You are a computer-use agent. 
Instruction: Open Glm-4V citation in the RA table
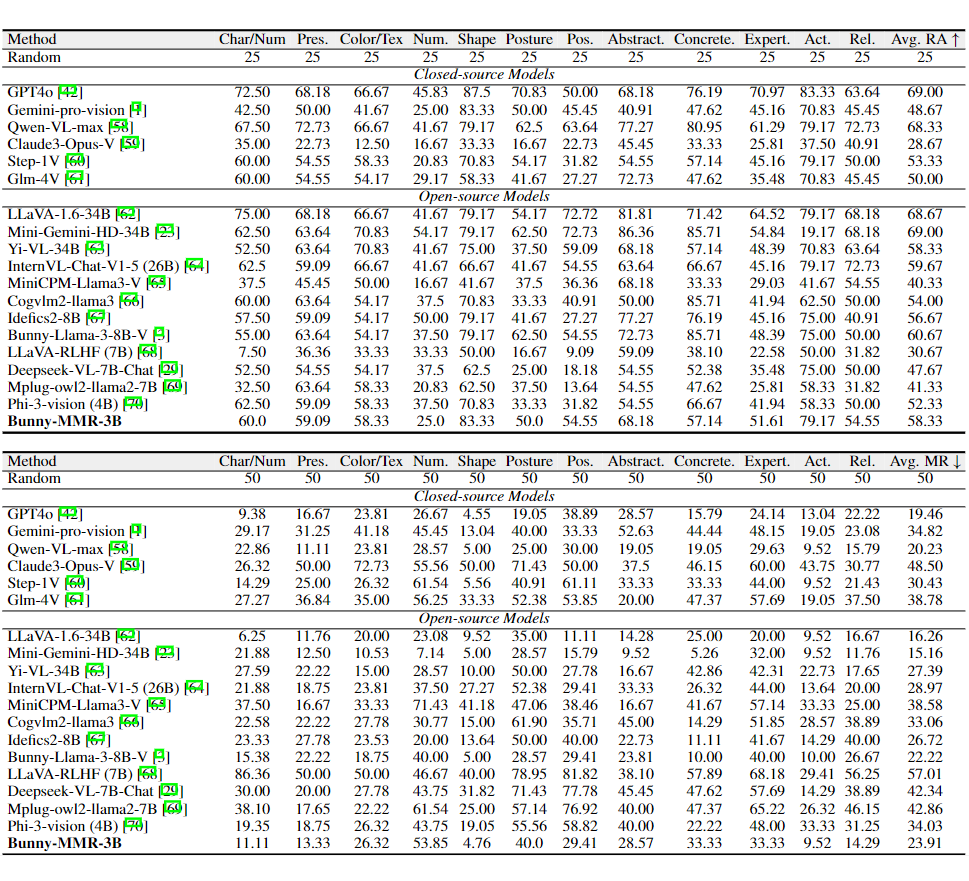pos(77,179)
